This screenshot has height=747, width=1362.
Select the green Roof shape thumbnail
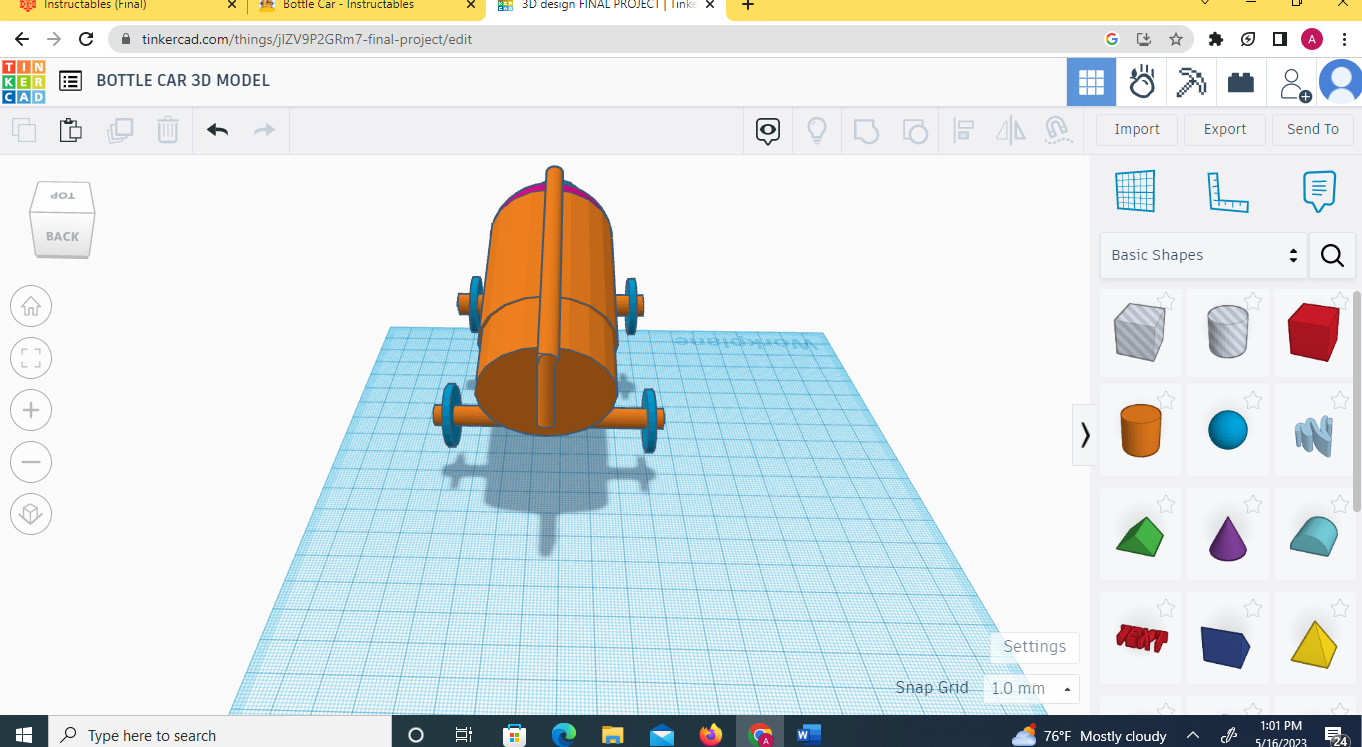[1140, 536]
